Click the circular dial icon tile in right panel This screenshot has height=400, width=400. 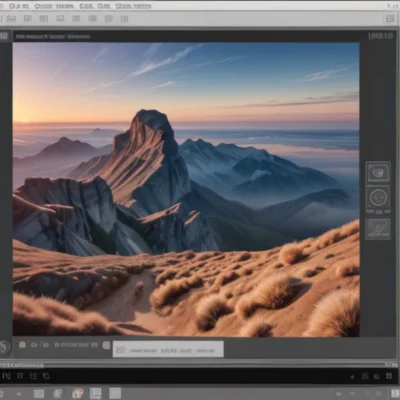378,198
